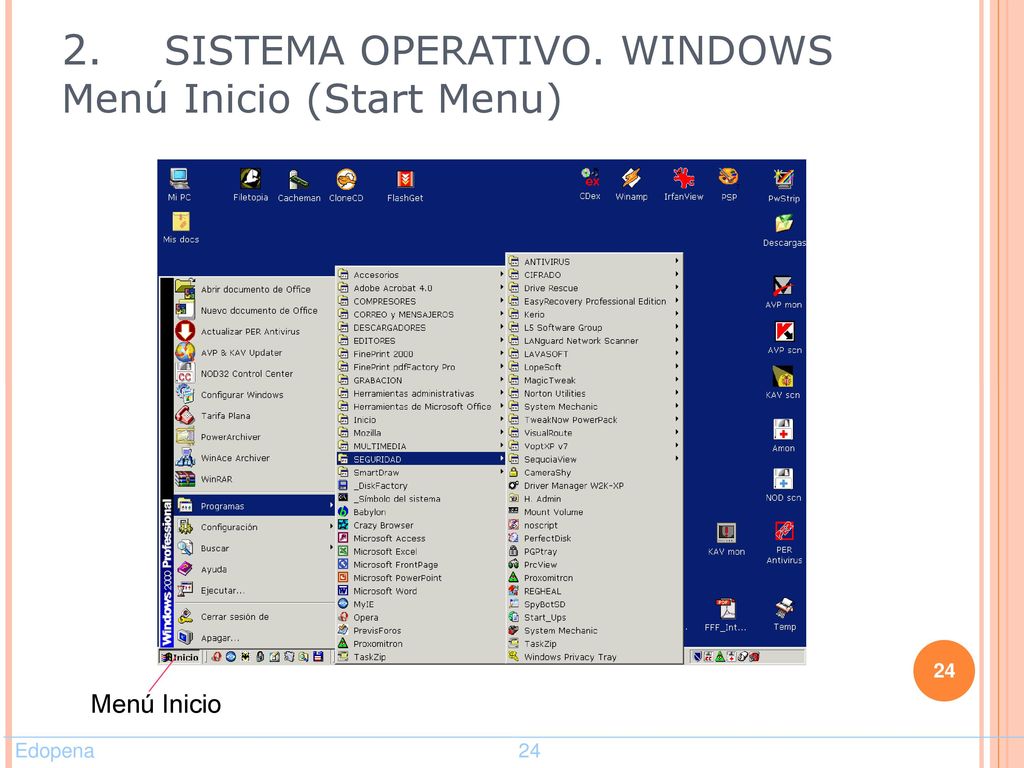Open PerfectDisk entry
1024x768 pixels.
[x=594, y=538]
